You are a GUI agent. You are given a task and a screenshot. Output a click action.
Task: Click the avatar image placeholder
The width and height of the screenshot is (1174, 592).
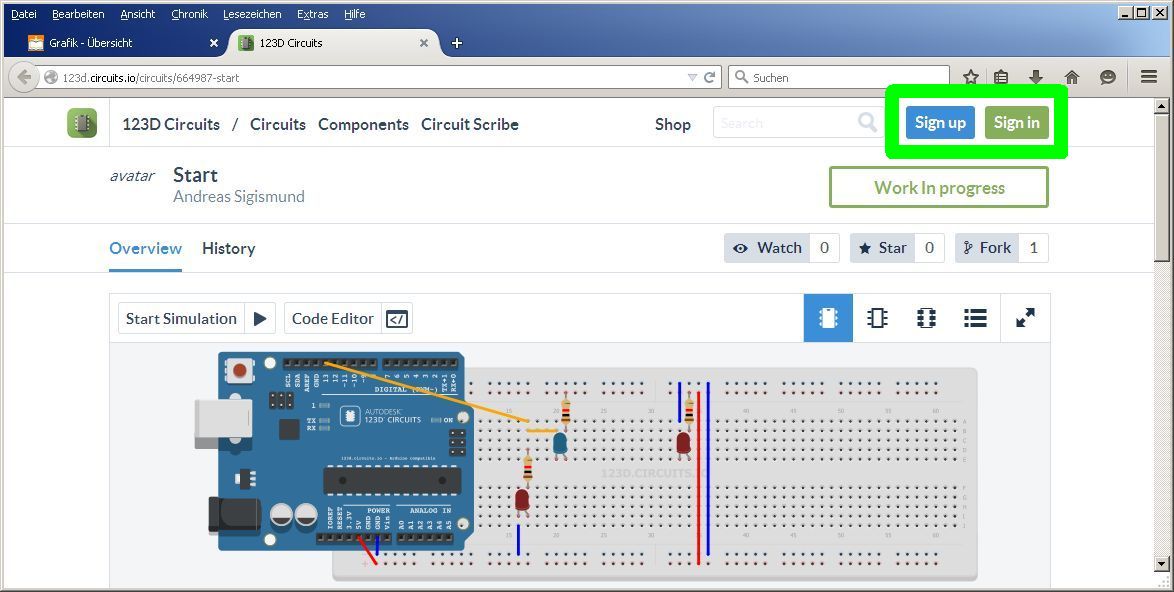click(132, 176)
